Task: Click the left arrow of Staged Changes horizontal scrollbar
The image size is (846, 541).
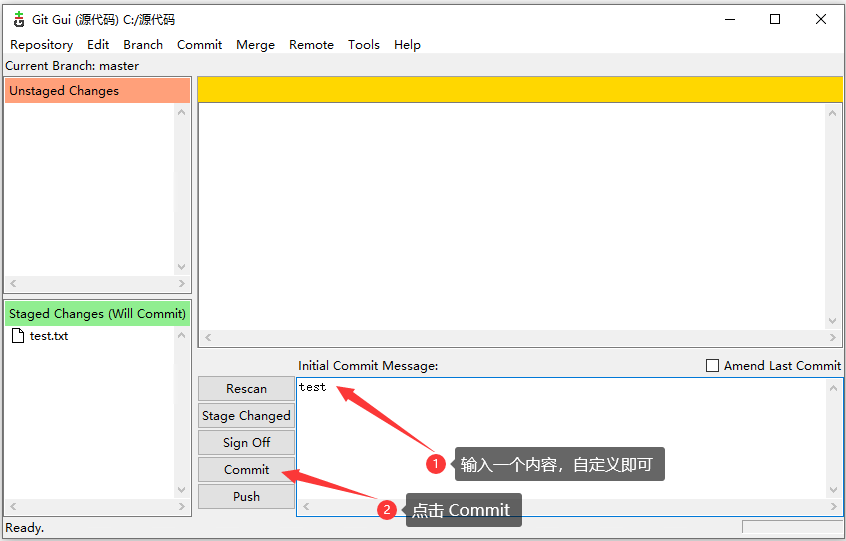Action: coord(13,506)
